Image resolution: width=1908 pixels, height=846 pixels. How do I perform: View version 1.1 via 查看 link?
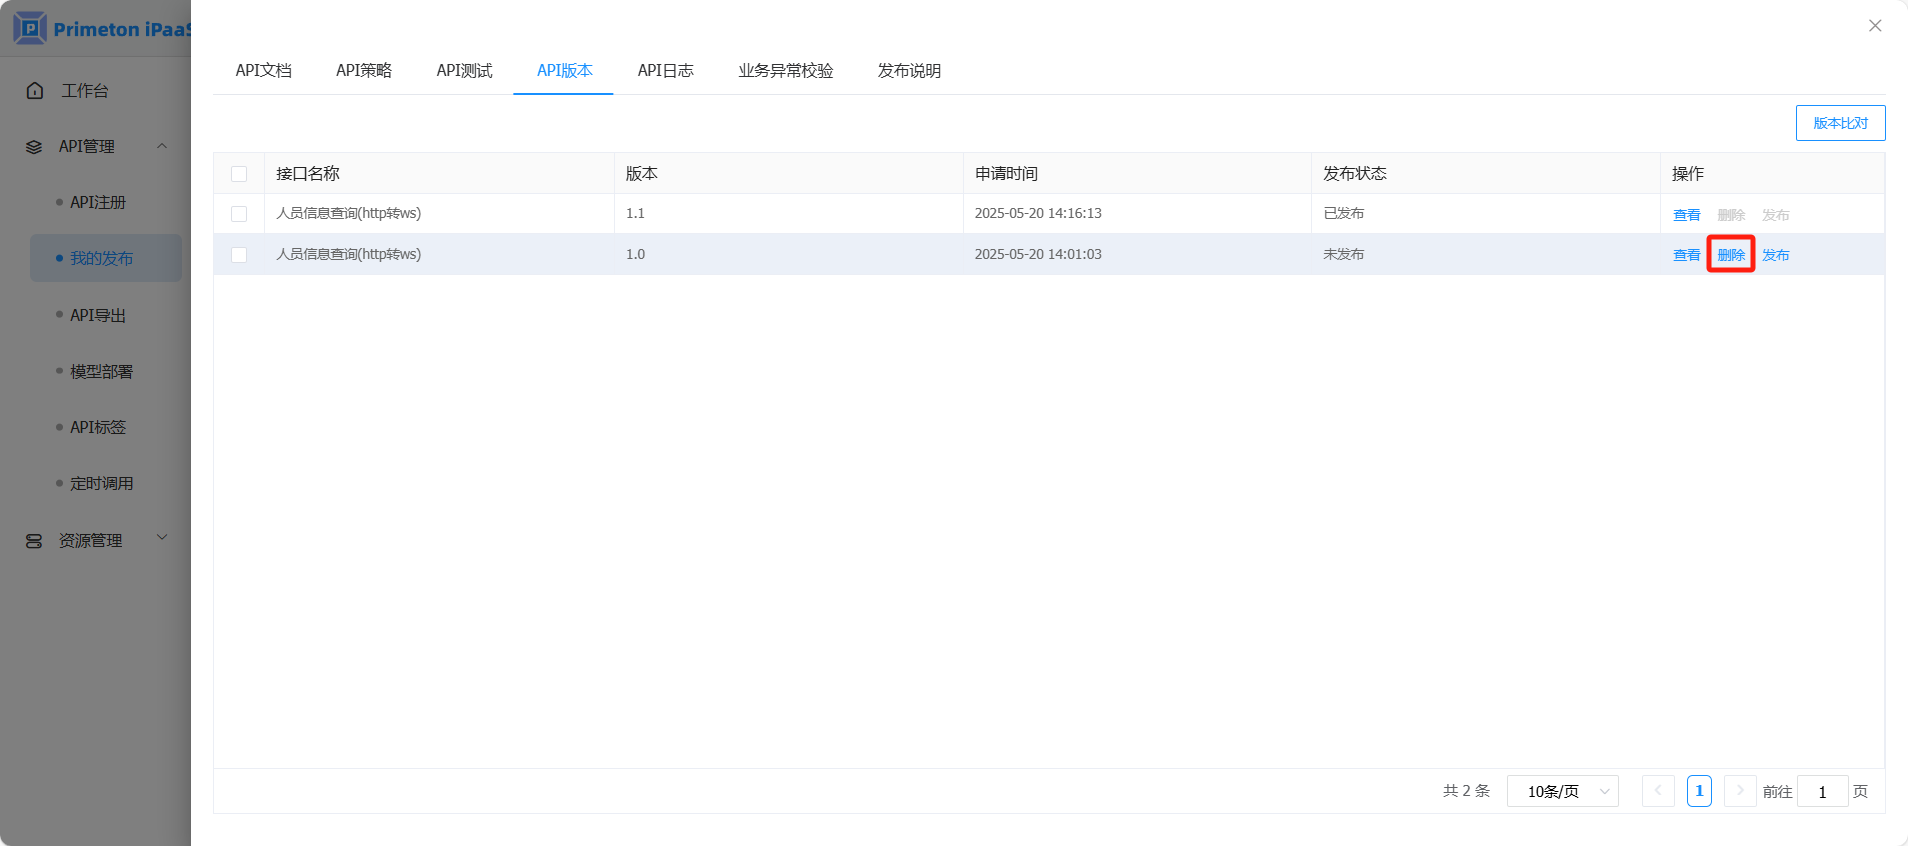[x=1686, y=215]
